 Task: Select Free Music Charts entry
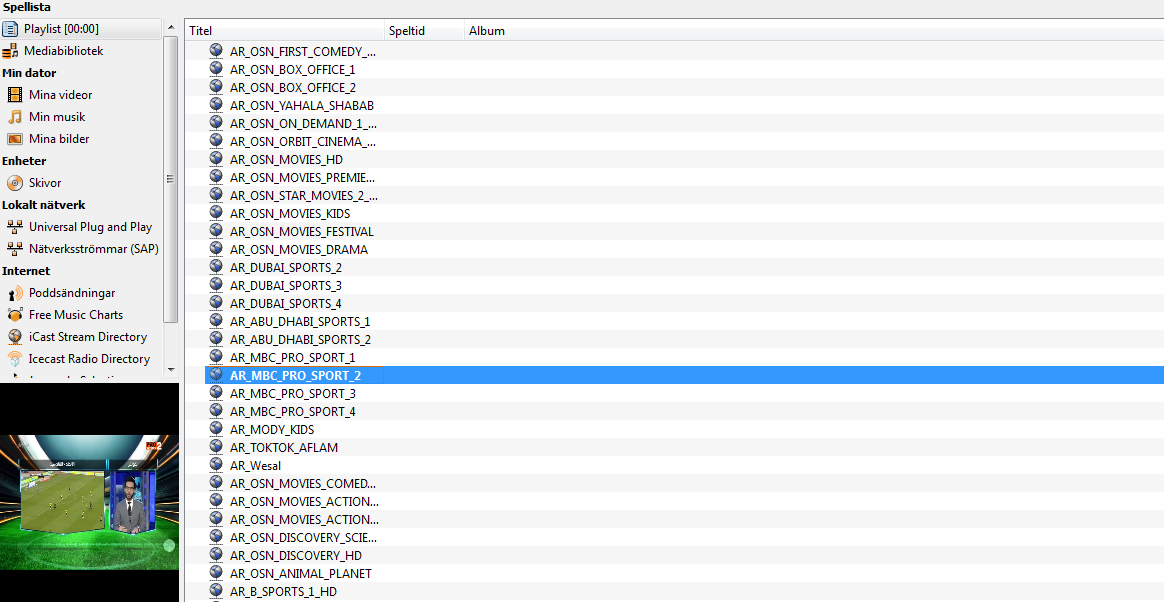pos(76,315)
